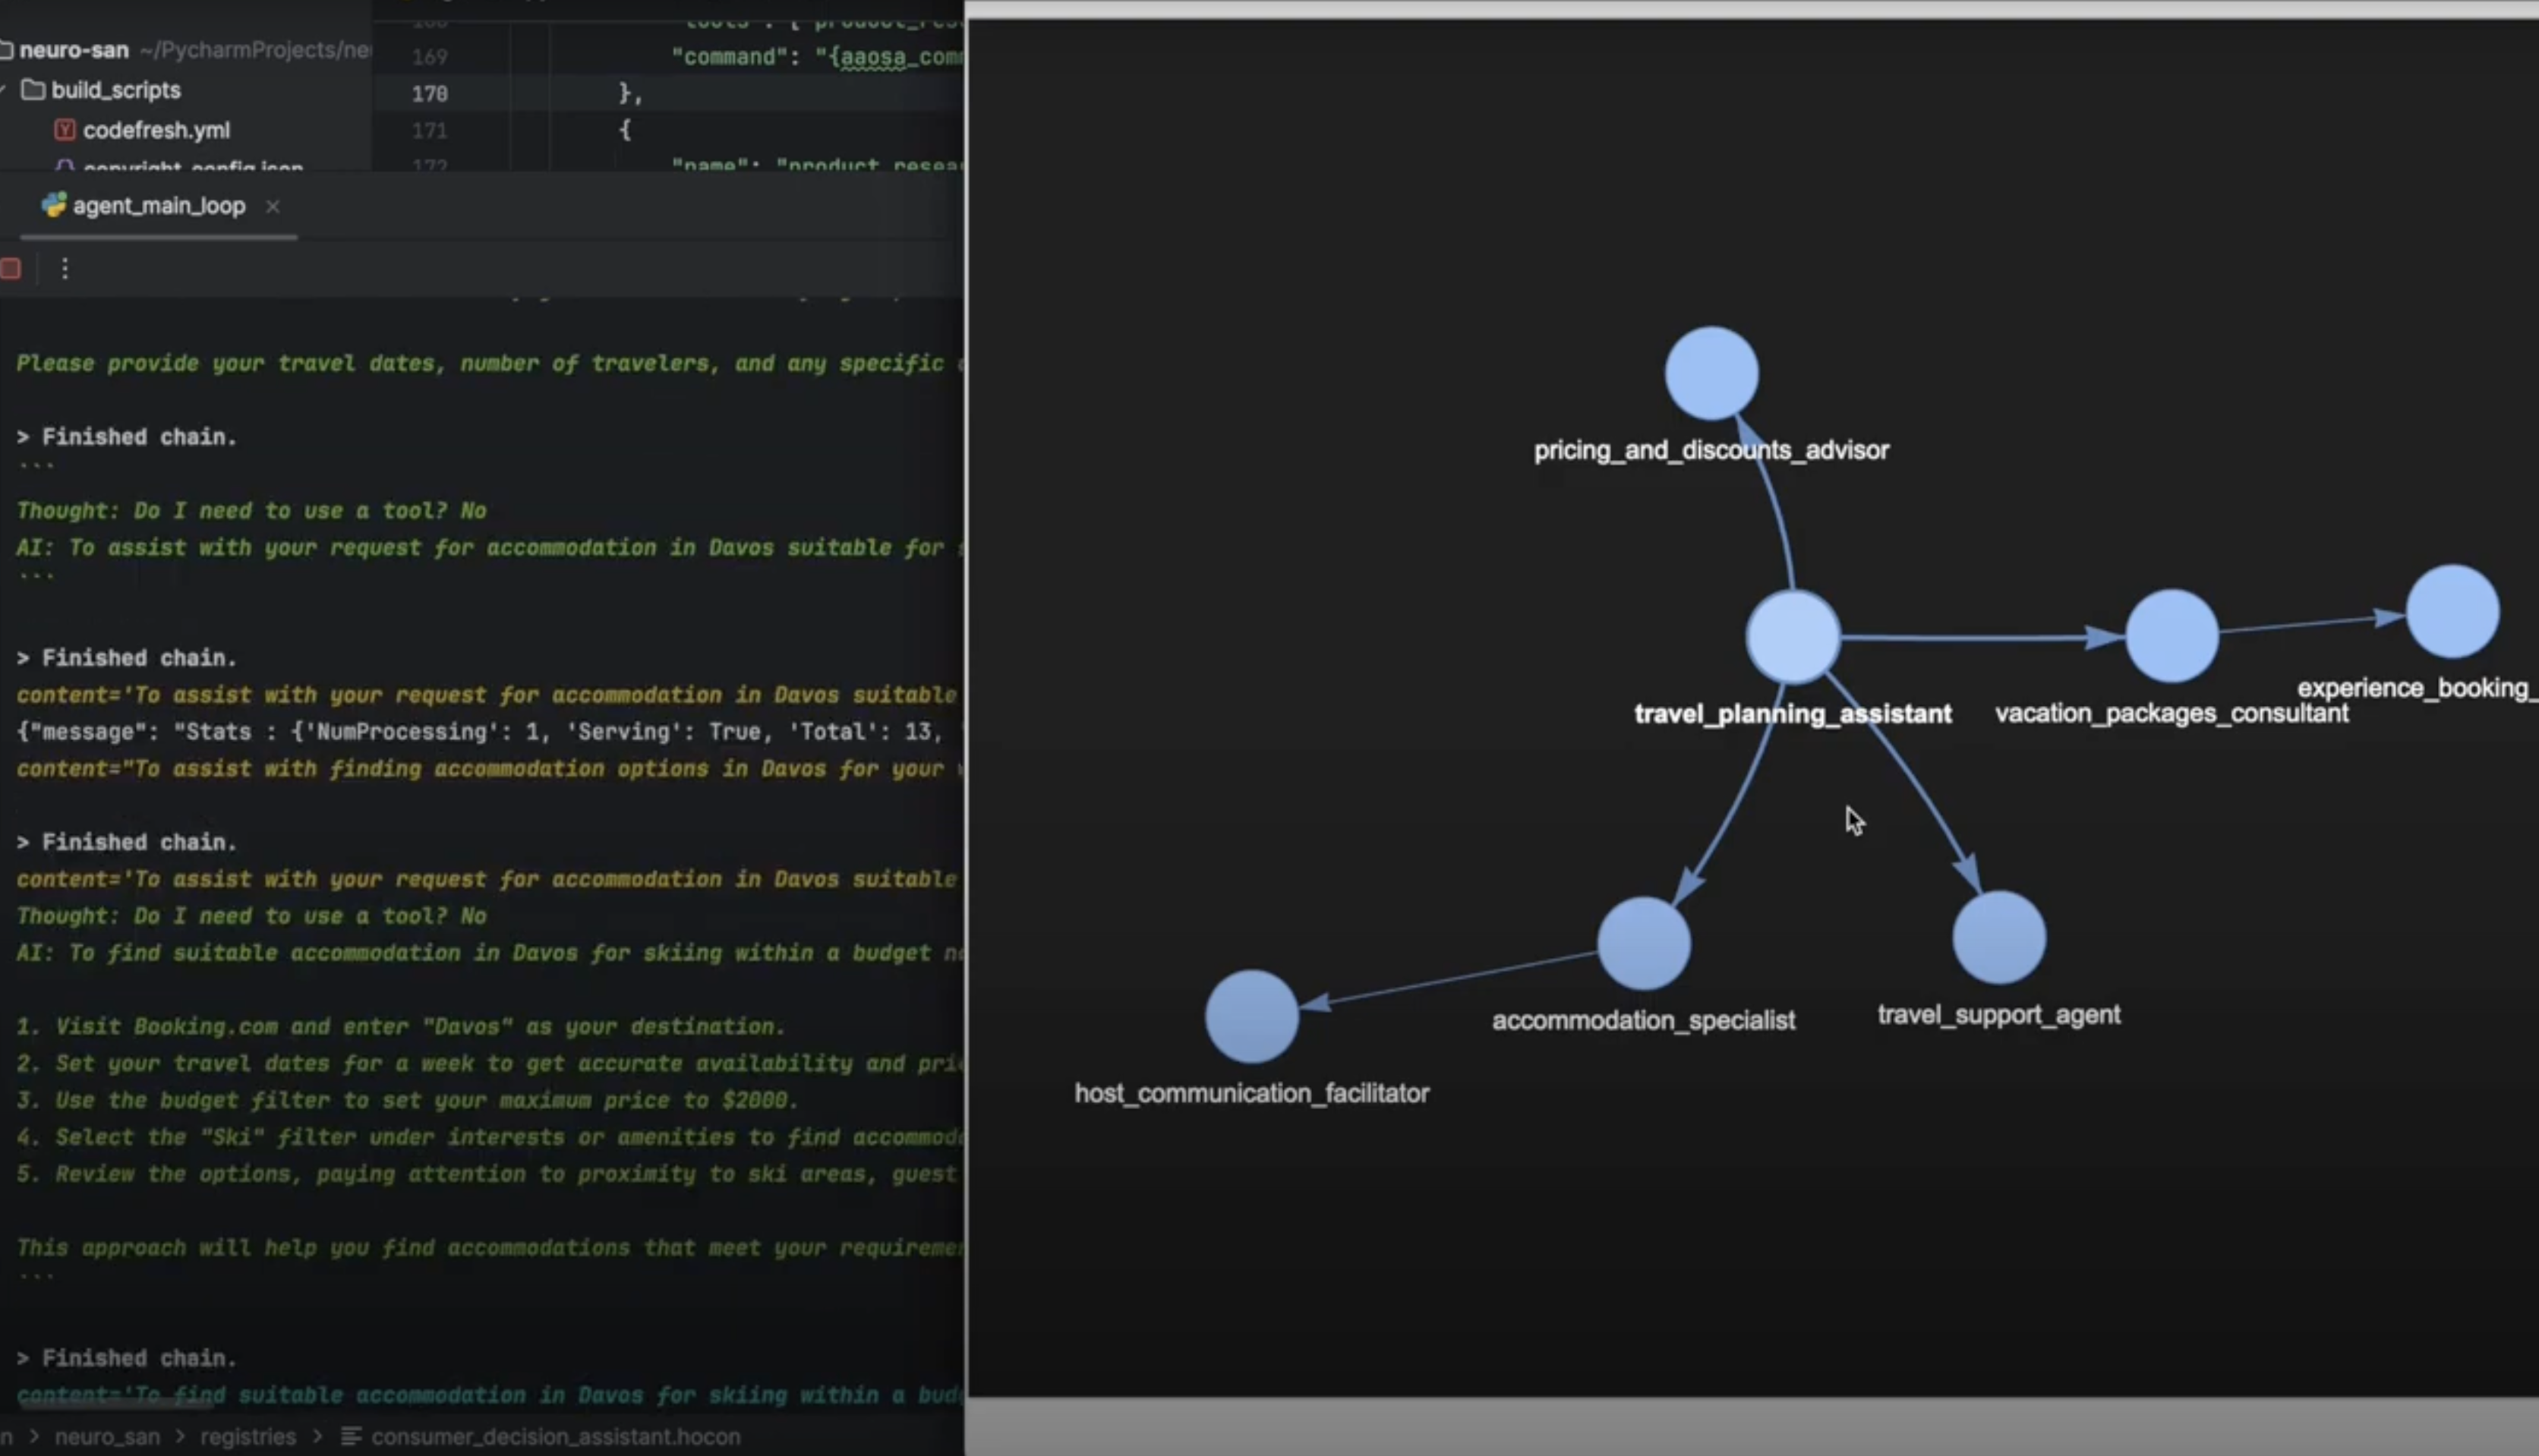
Task: Click the 'Please provide your travel dates' line
Action: coord(490,363)
